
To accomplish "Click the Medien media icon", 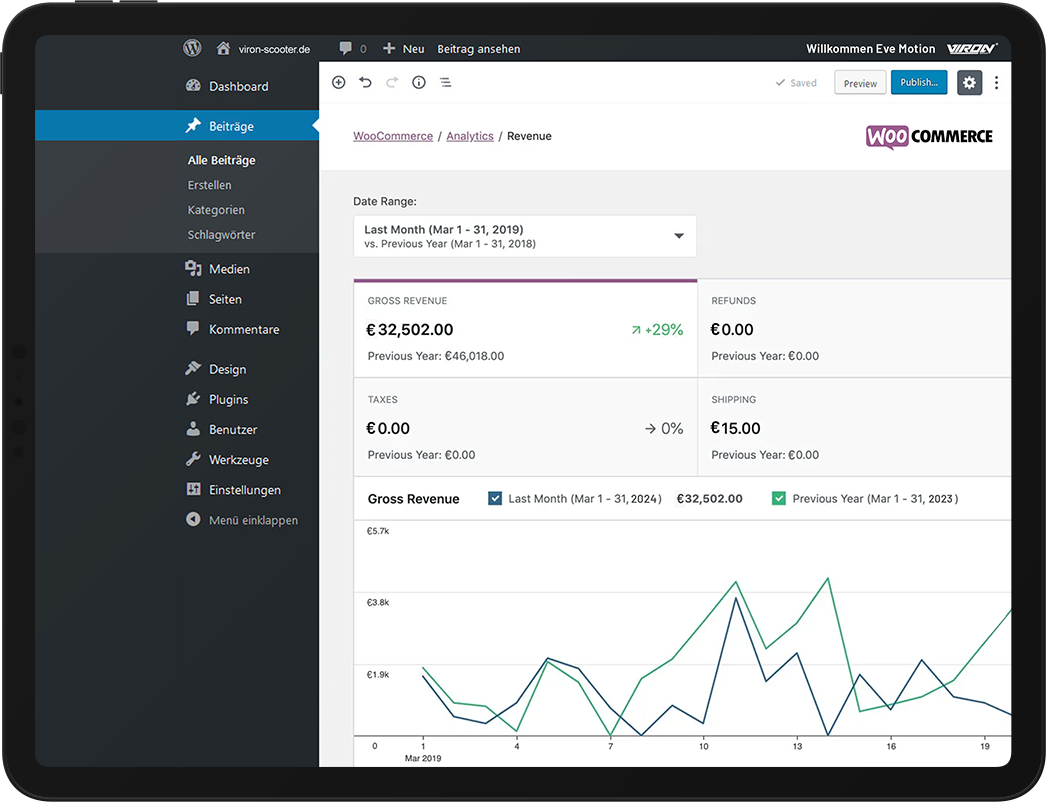I will [193, 268].
